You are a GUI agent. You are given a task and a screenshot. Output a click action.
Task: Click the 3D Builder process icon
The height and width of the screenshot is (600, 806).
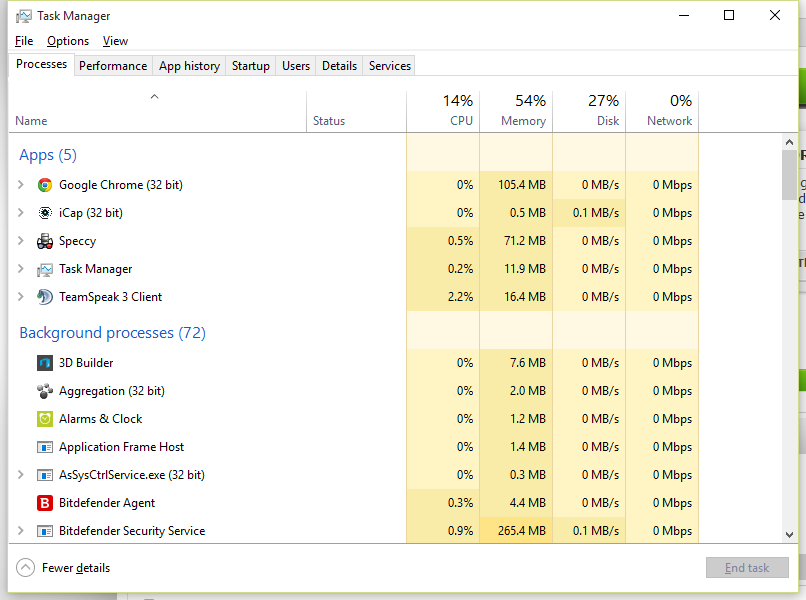(45, 363)
